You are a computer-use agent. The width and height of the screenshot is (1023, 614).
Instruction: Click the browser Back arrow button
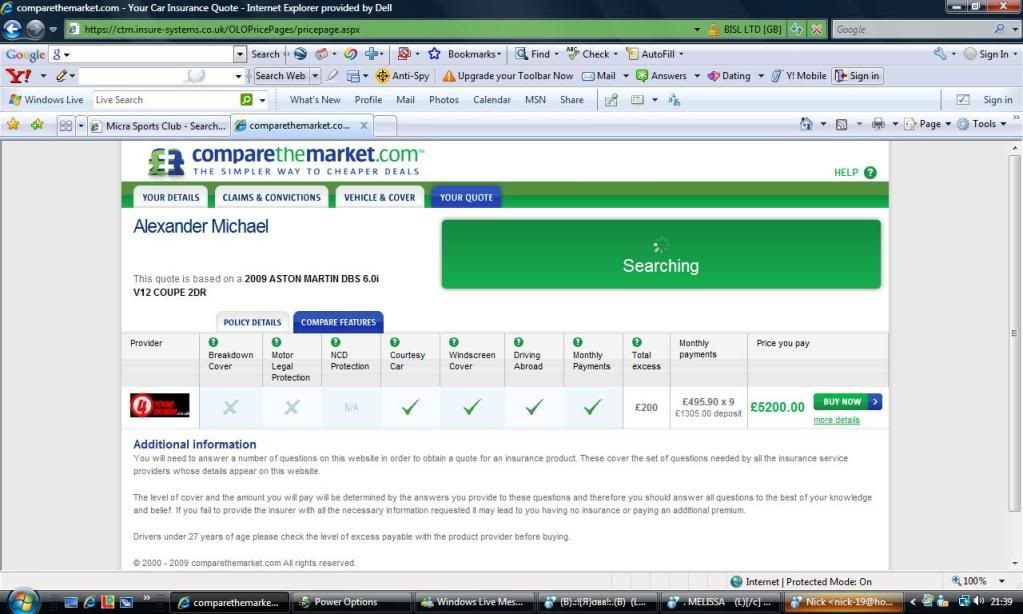pyautogui.click(x=12, y=29)
